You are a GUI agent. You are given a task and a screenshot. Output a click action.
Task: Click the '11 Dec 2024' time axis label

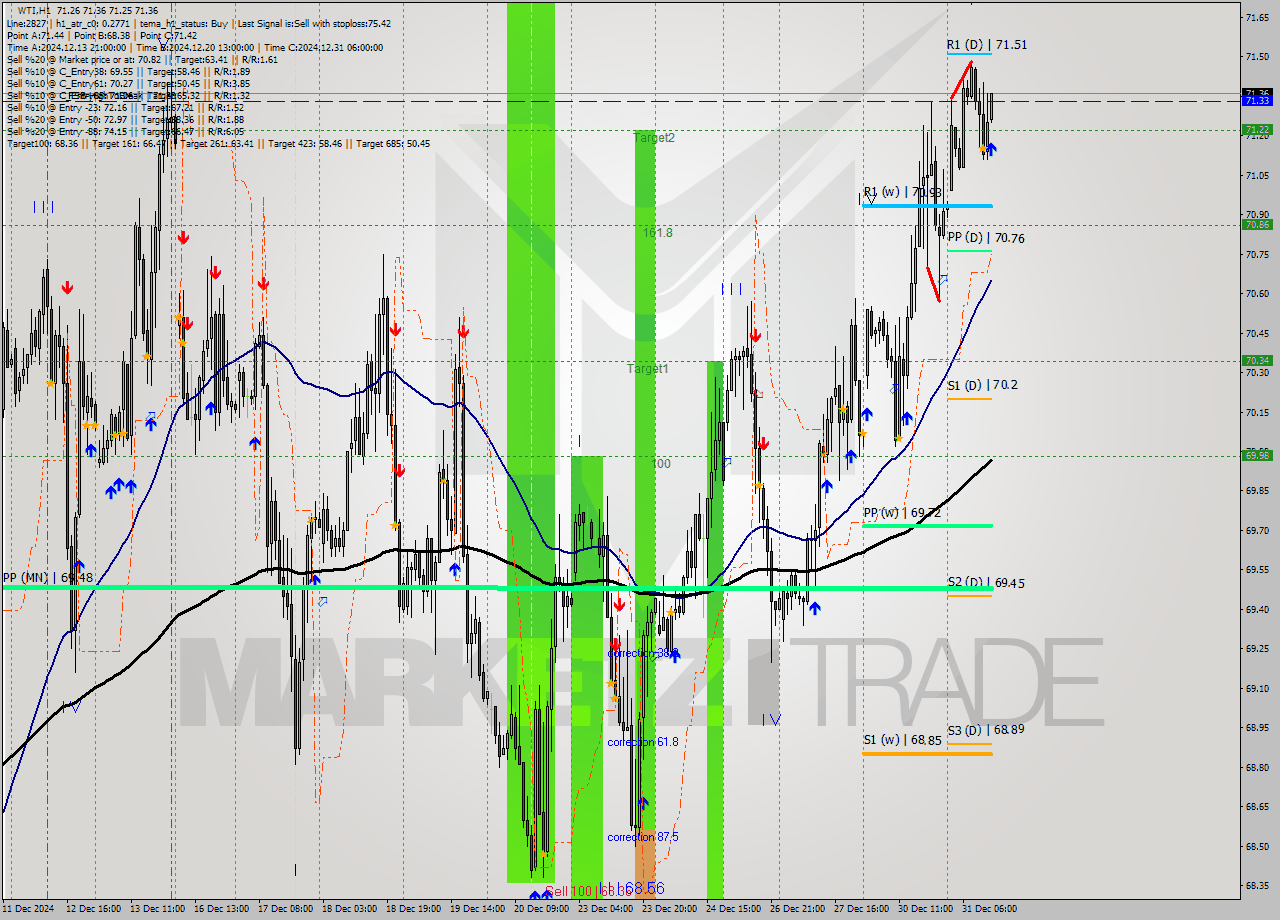click(x=29, y=909)
